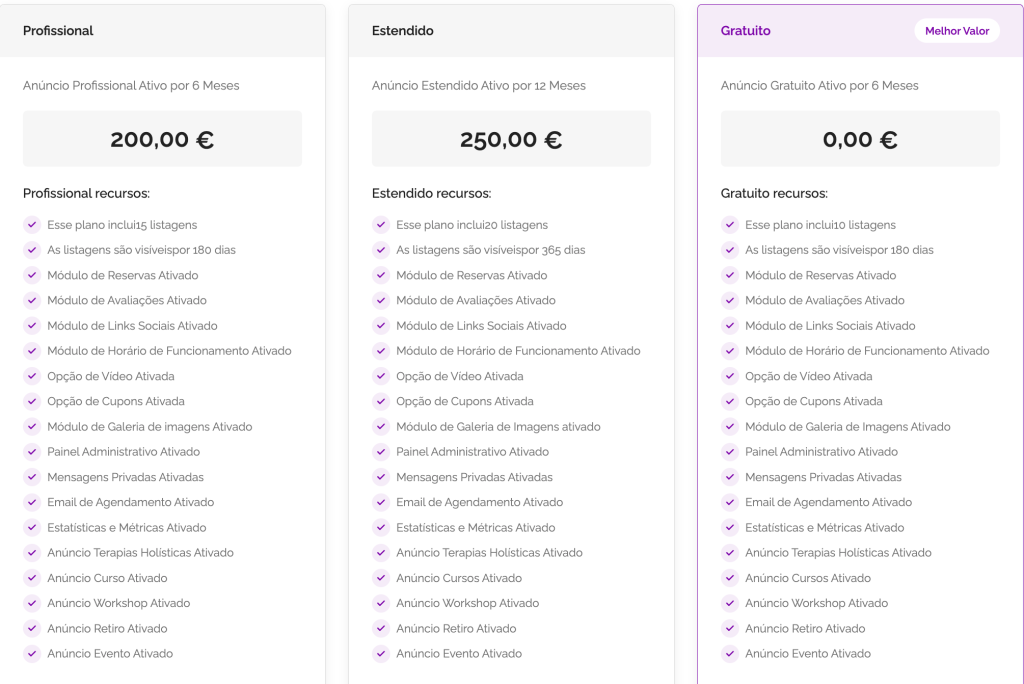Select the Gratuito plan header
The image size is (1024, 684).
pos(746,31)
